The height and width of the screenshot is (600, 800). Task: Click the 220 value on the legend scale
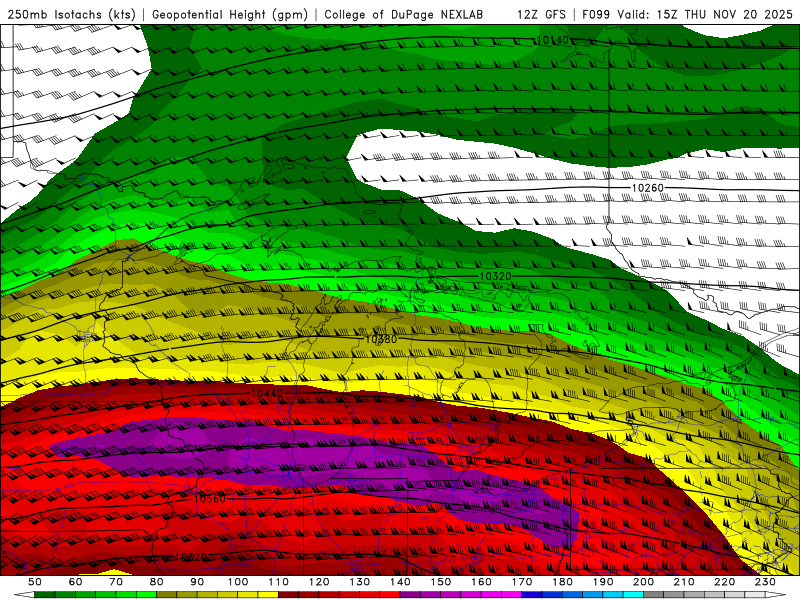click(x=724, y=582)
